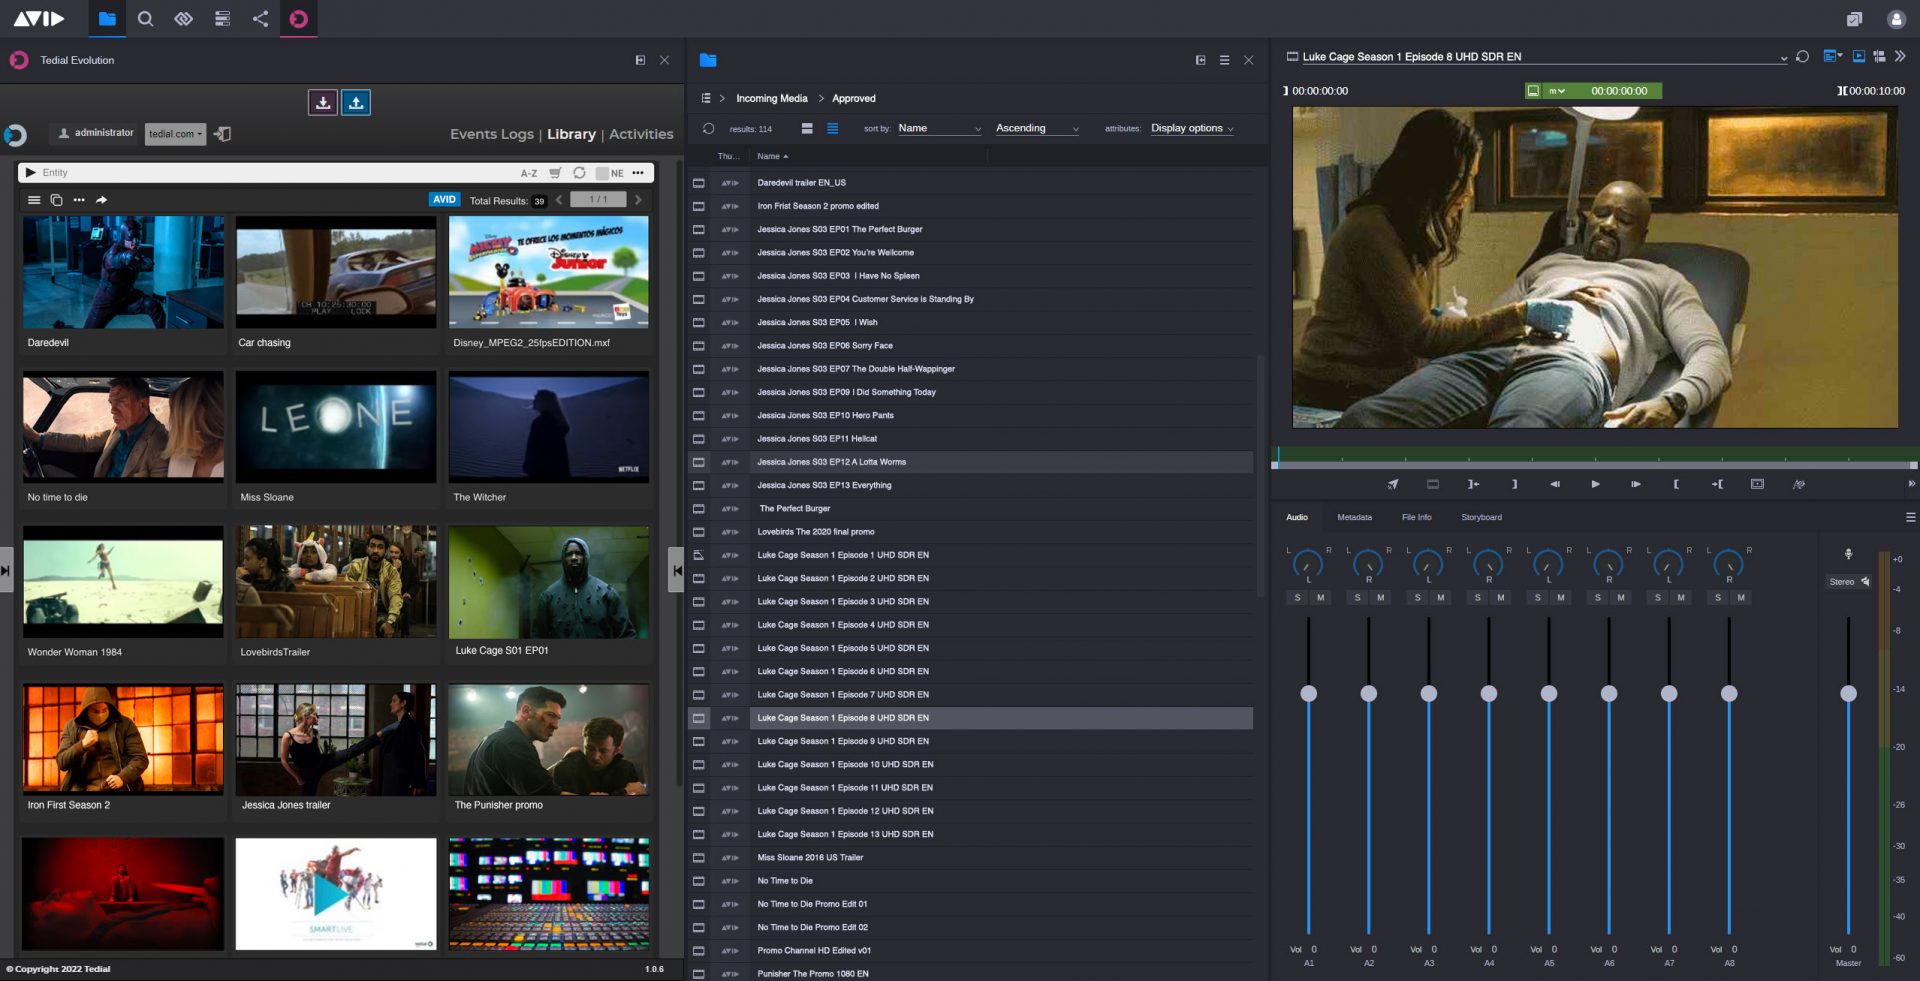Navigate to Incoming Media in the breadcrumb
Image resolution: width=1920 pixels, height=981 pixels.
point(771,98)
